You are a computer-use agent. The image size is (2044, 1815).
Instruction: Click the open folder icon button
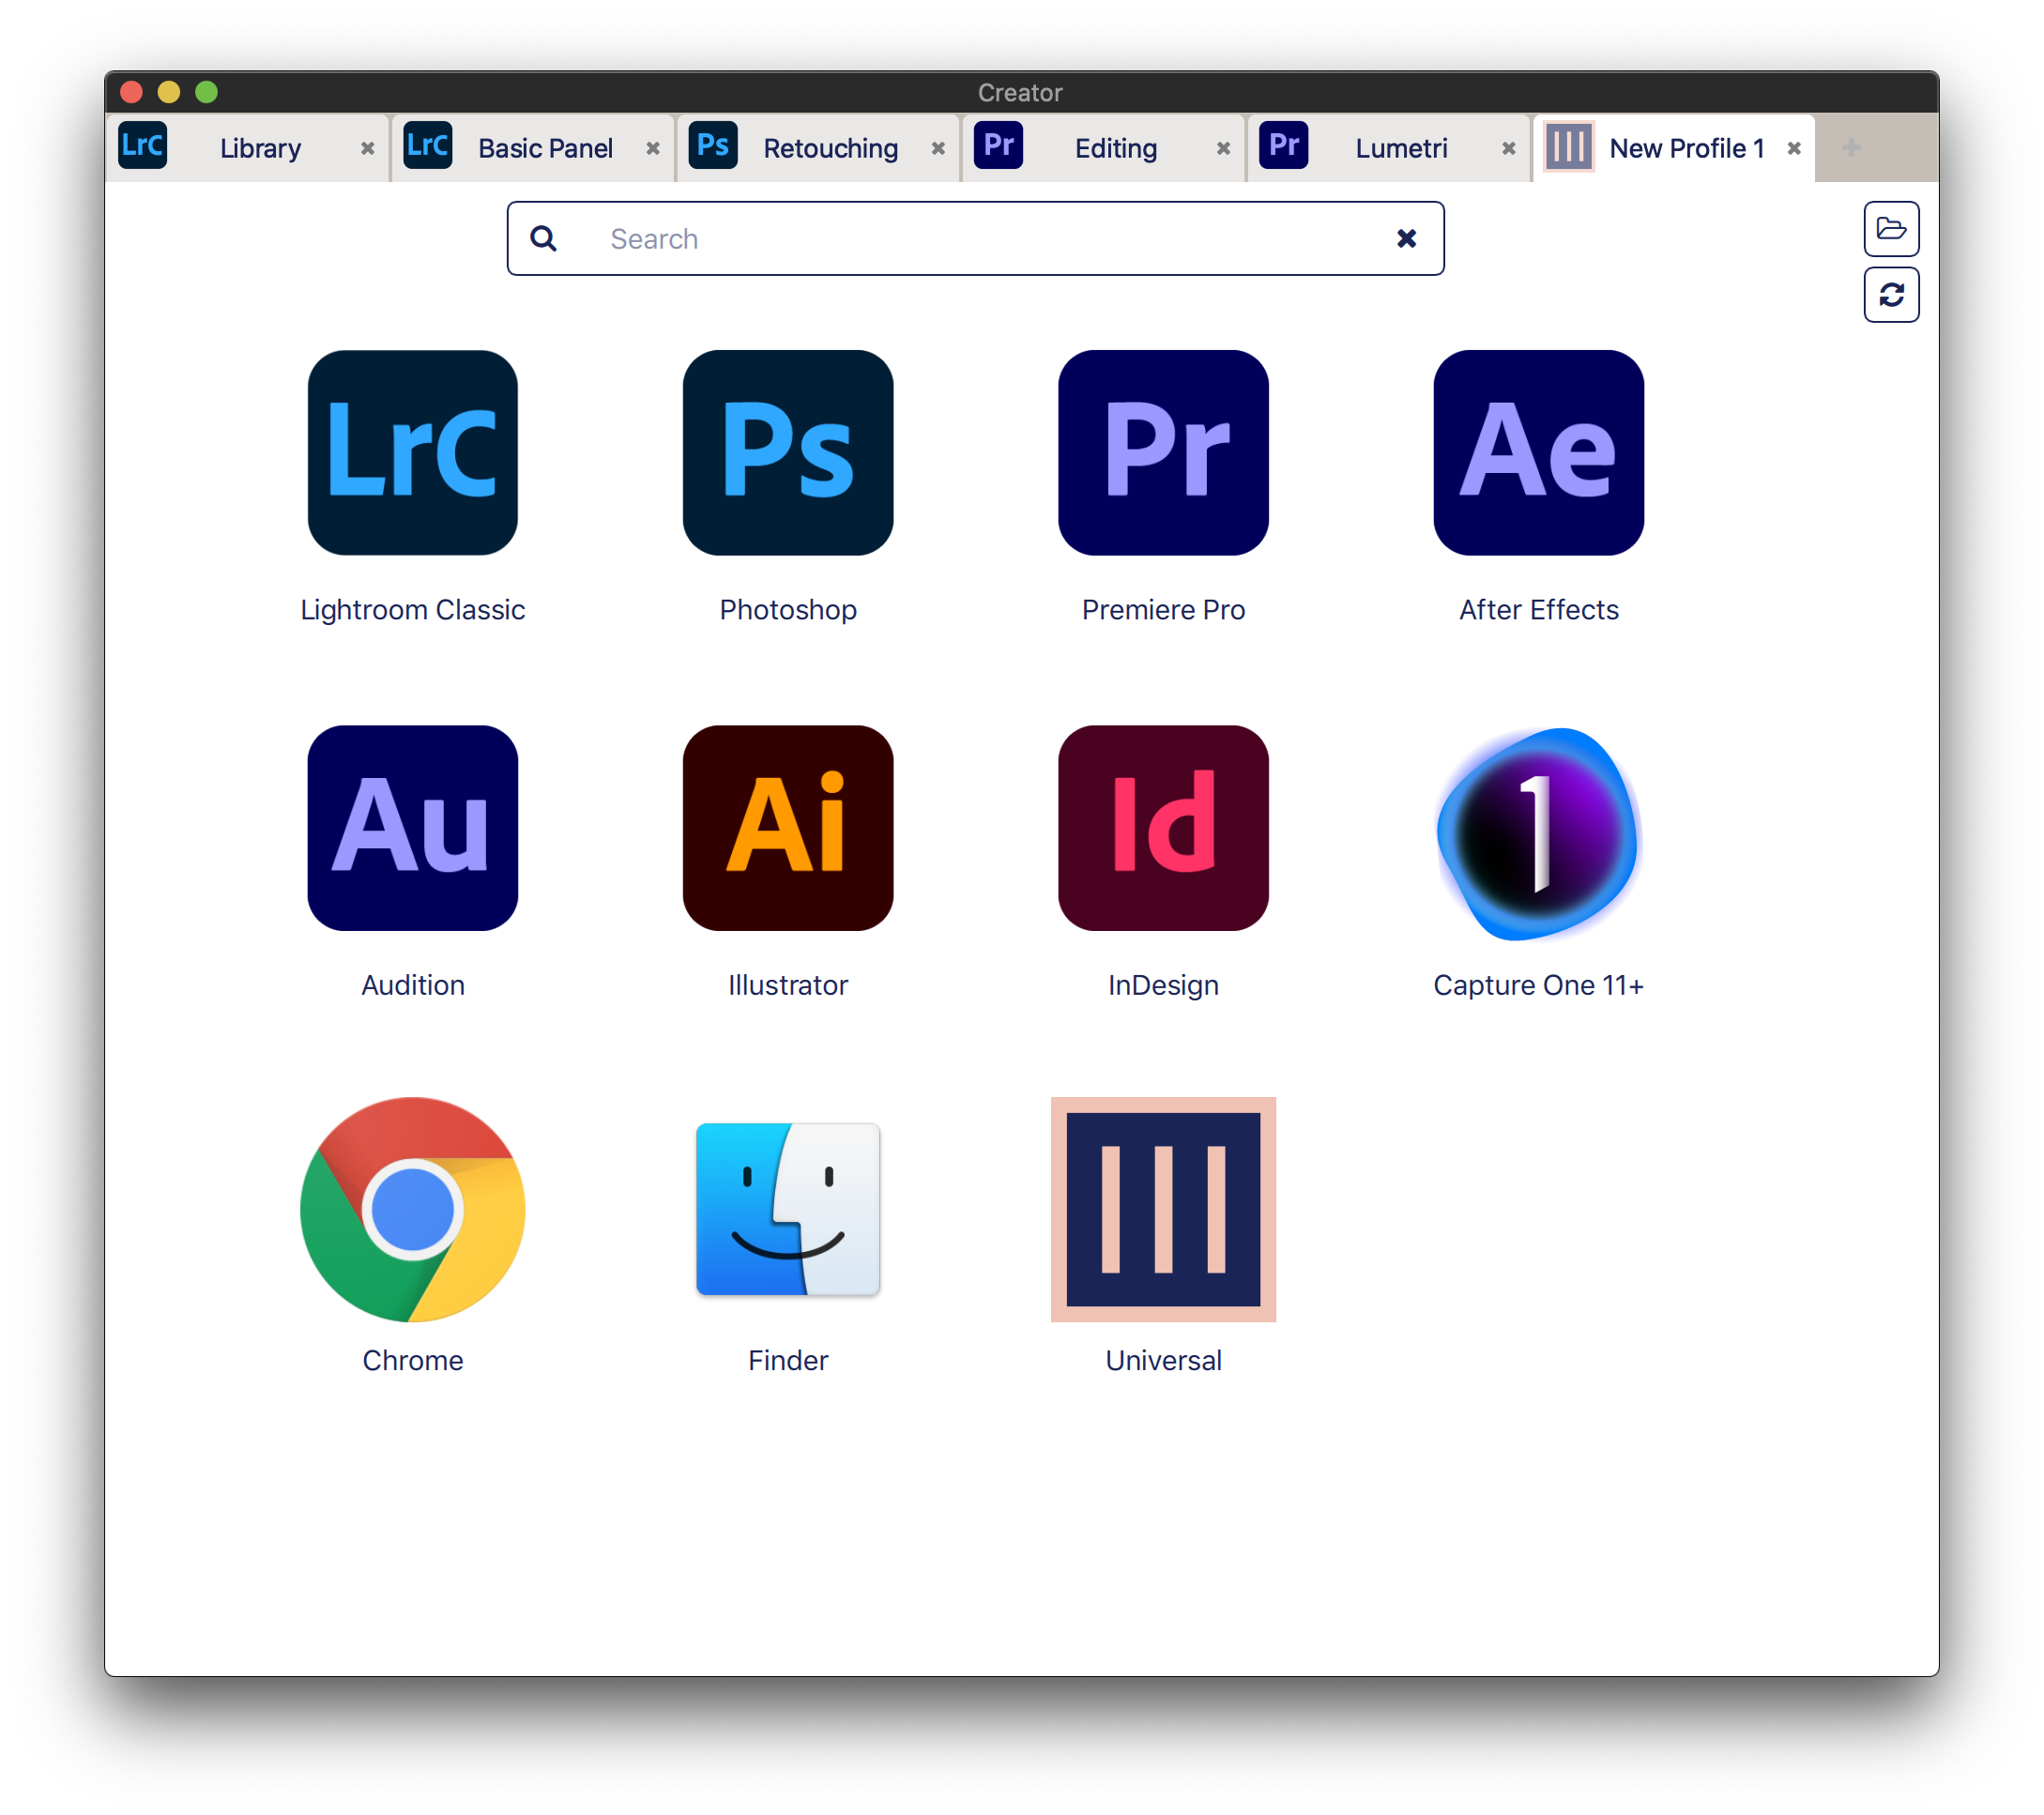pos(1891,229)
